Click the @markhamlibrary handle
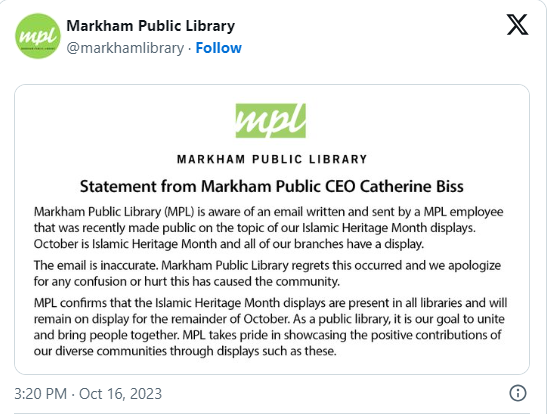547x414 pixels. (125, 48)
